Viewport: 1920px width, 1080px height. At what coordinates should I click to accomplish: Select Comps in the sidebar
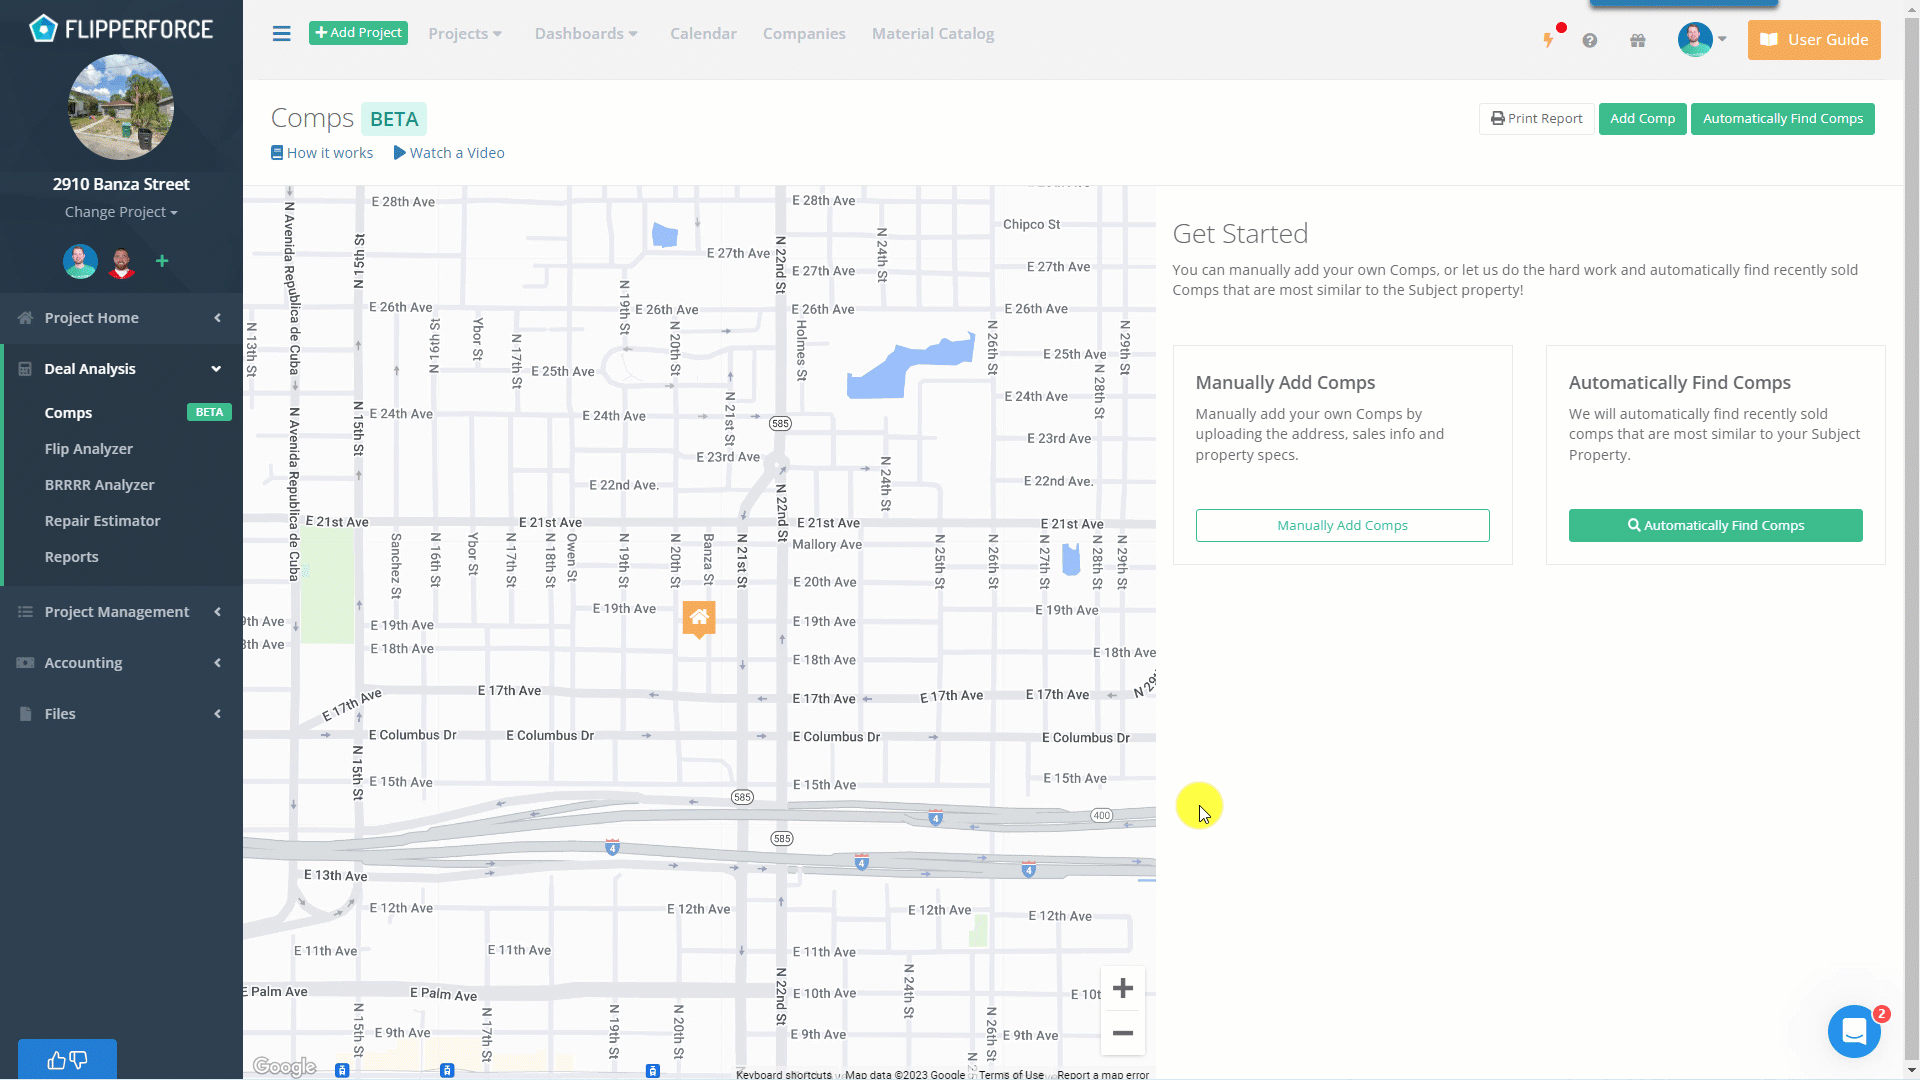point(68,413)
